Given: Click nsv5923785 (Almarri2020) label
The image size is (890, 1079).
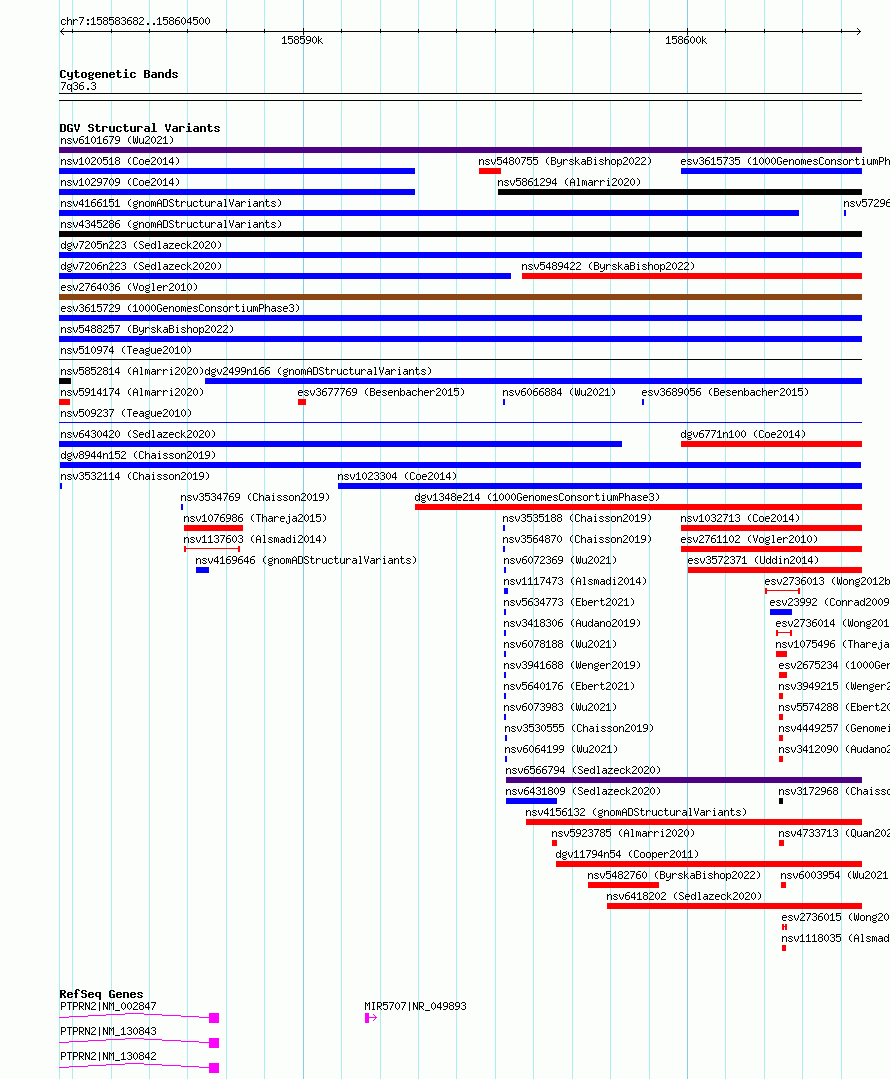Looking at the screenshot, I should pyautogui.click(x=623, y=833).
